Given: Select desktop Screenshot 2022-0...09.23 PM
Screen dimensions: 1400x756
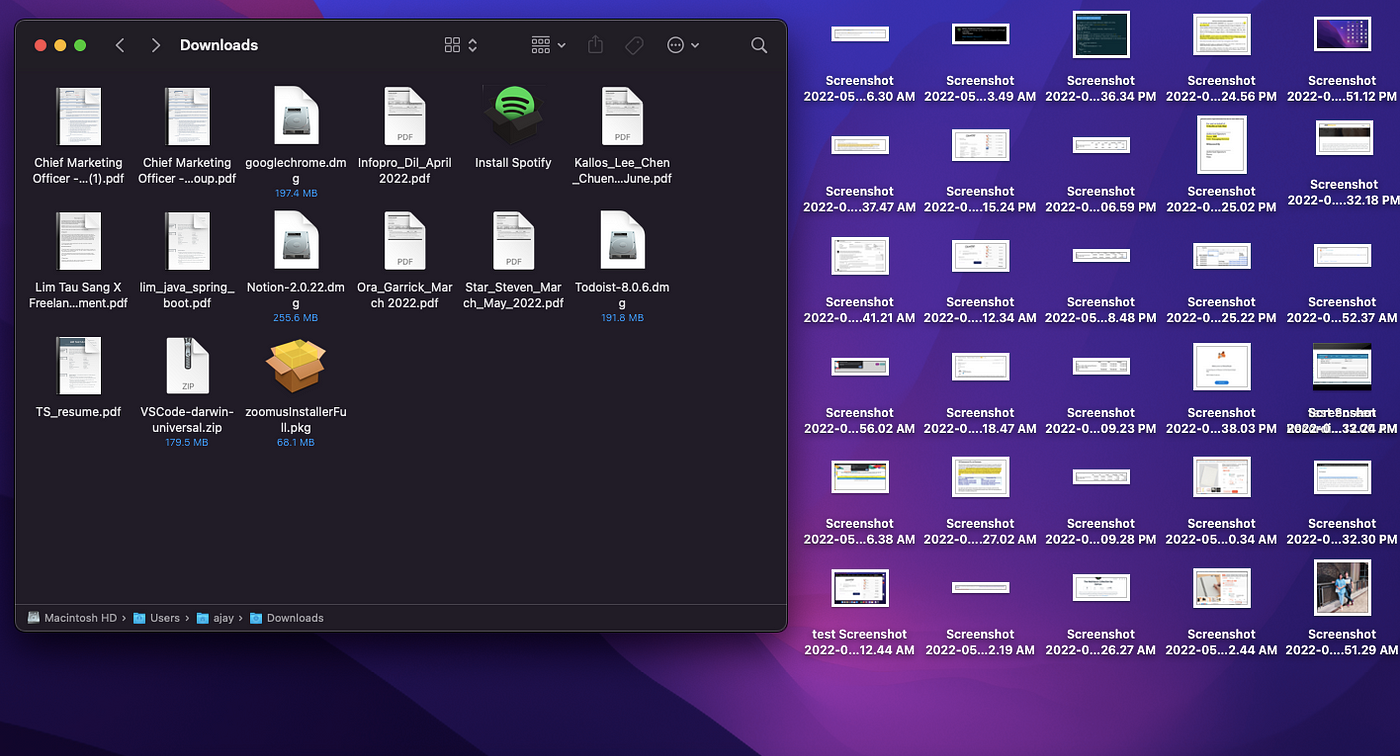Looking at the screenshot, I should click(x=1101, y=367).
